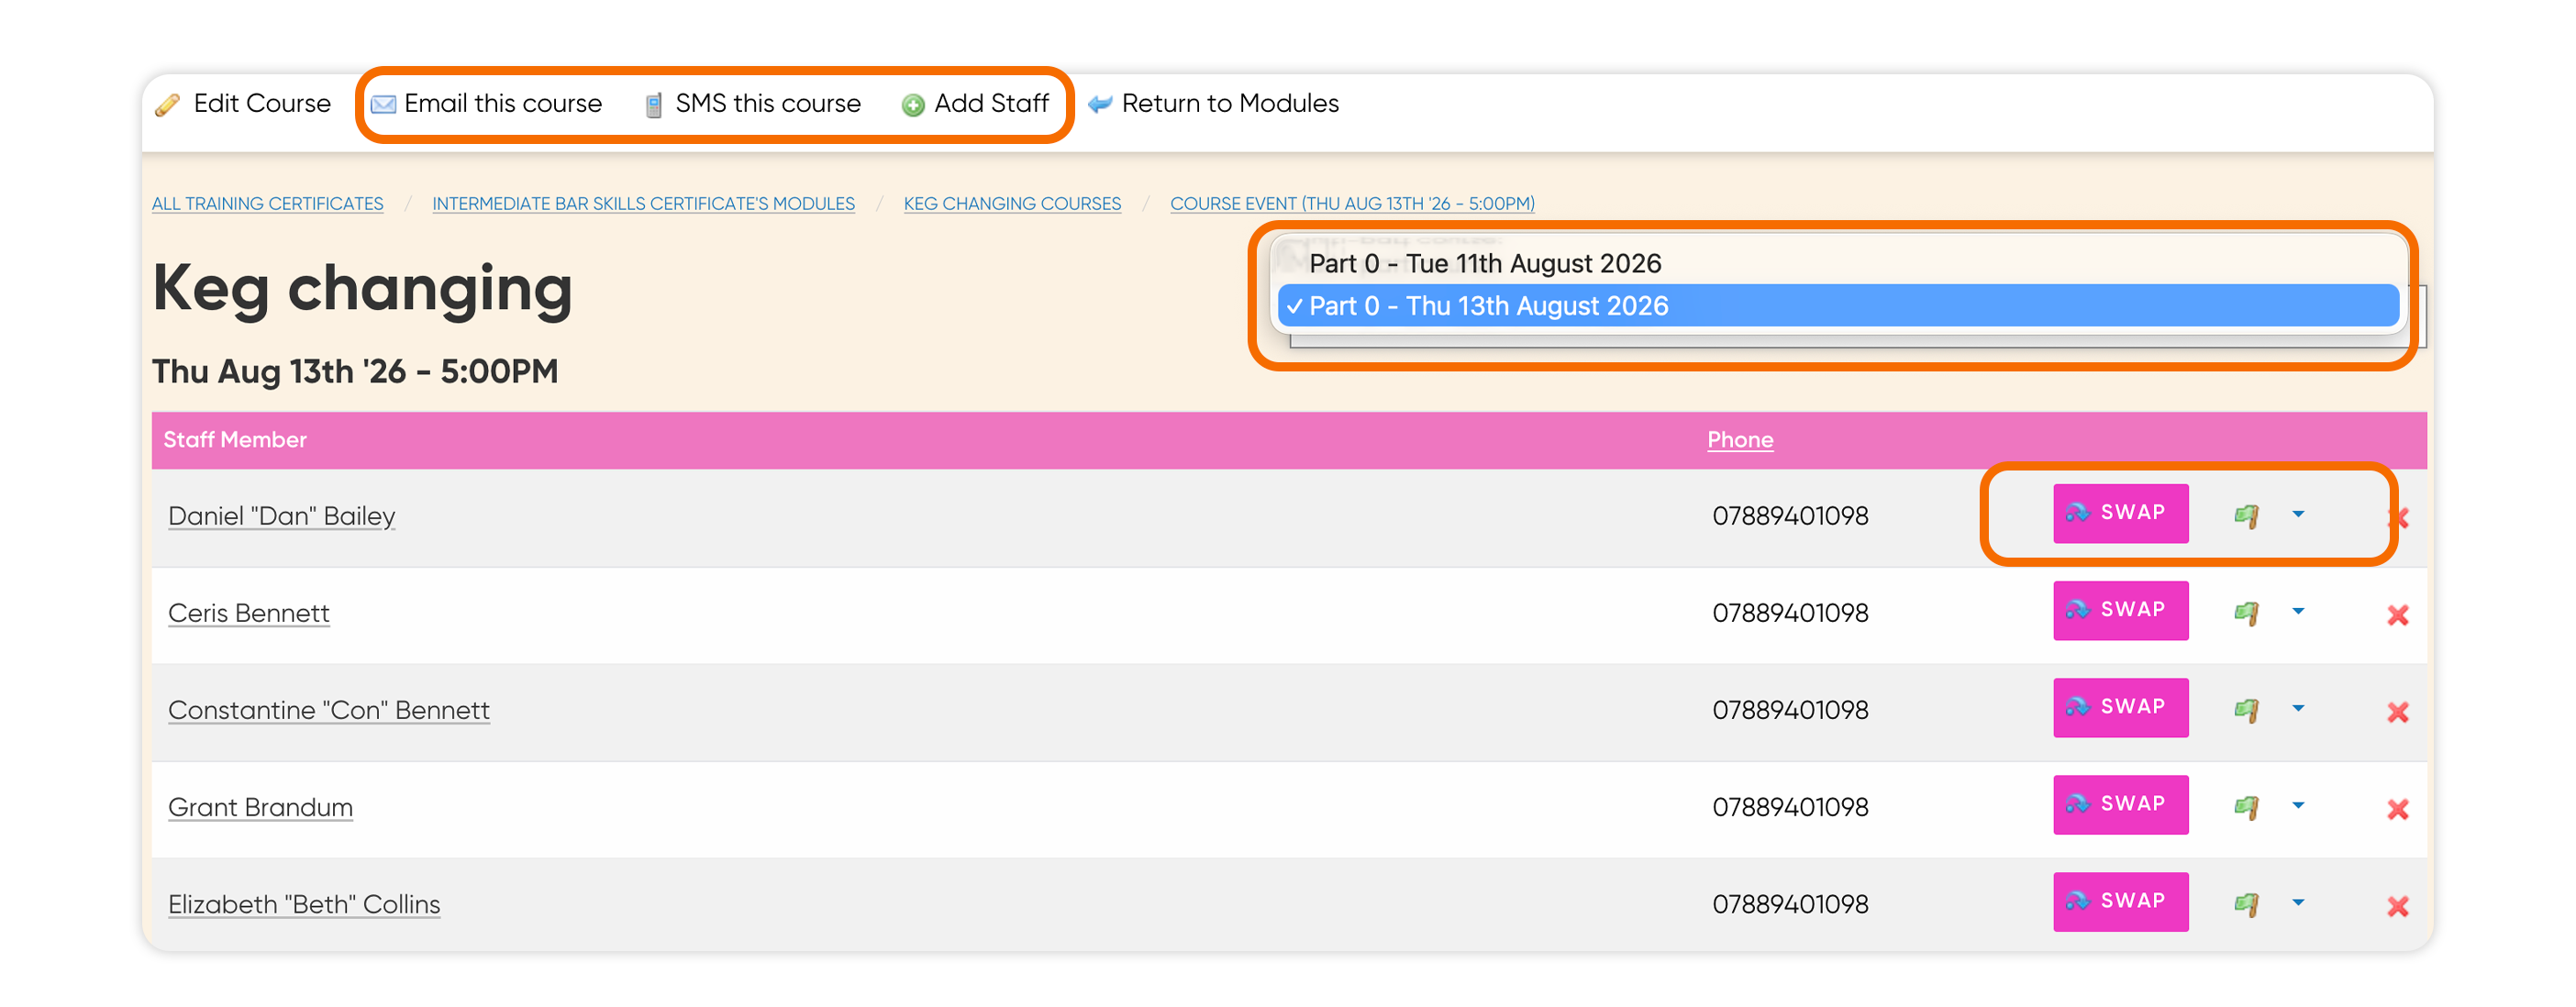This screenshot has width=2576, height=1007.
Task: Open Intermediate Bar Skills Certificate's Modules breadcrumb
Action: click(x=643, y=204)
